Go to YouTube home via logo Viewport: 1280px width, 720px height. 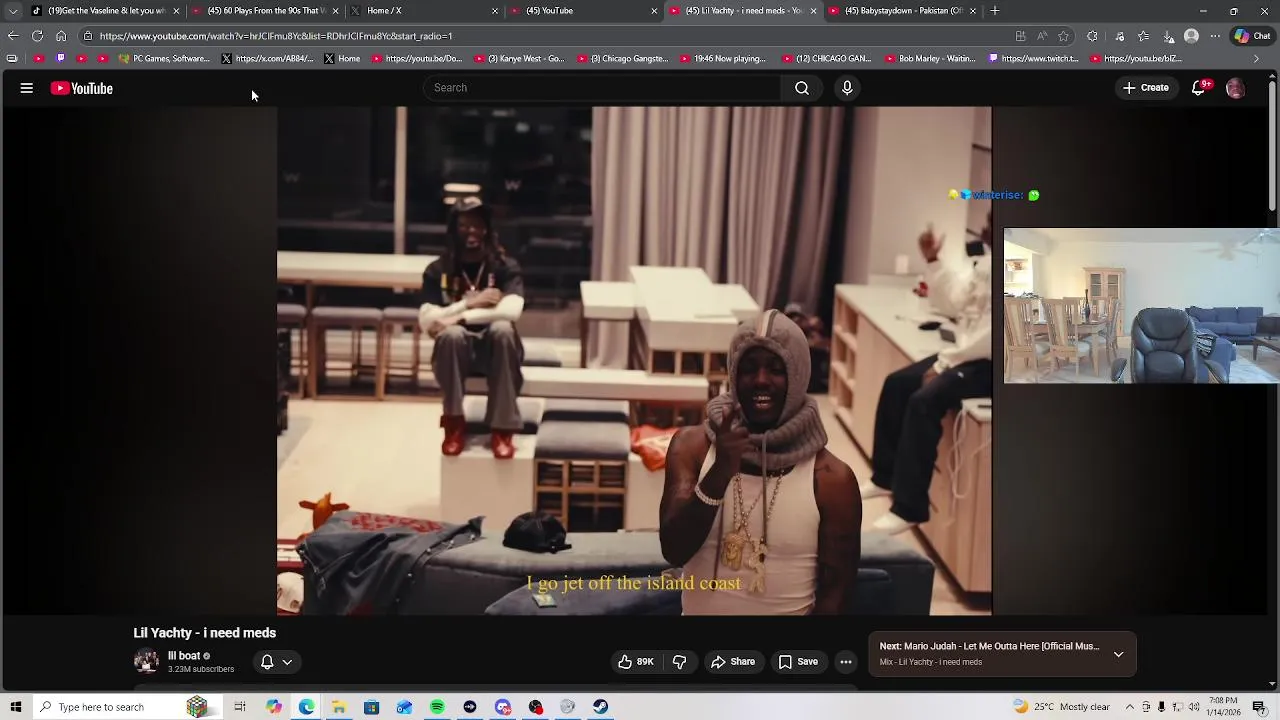pos(82,88)
